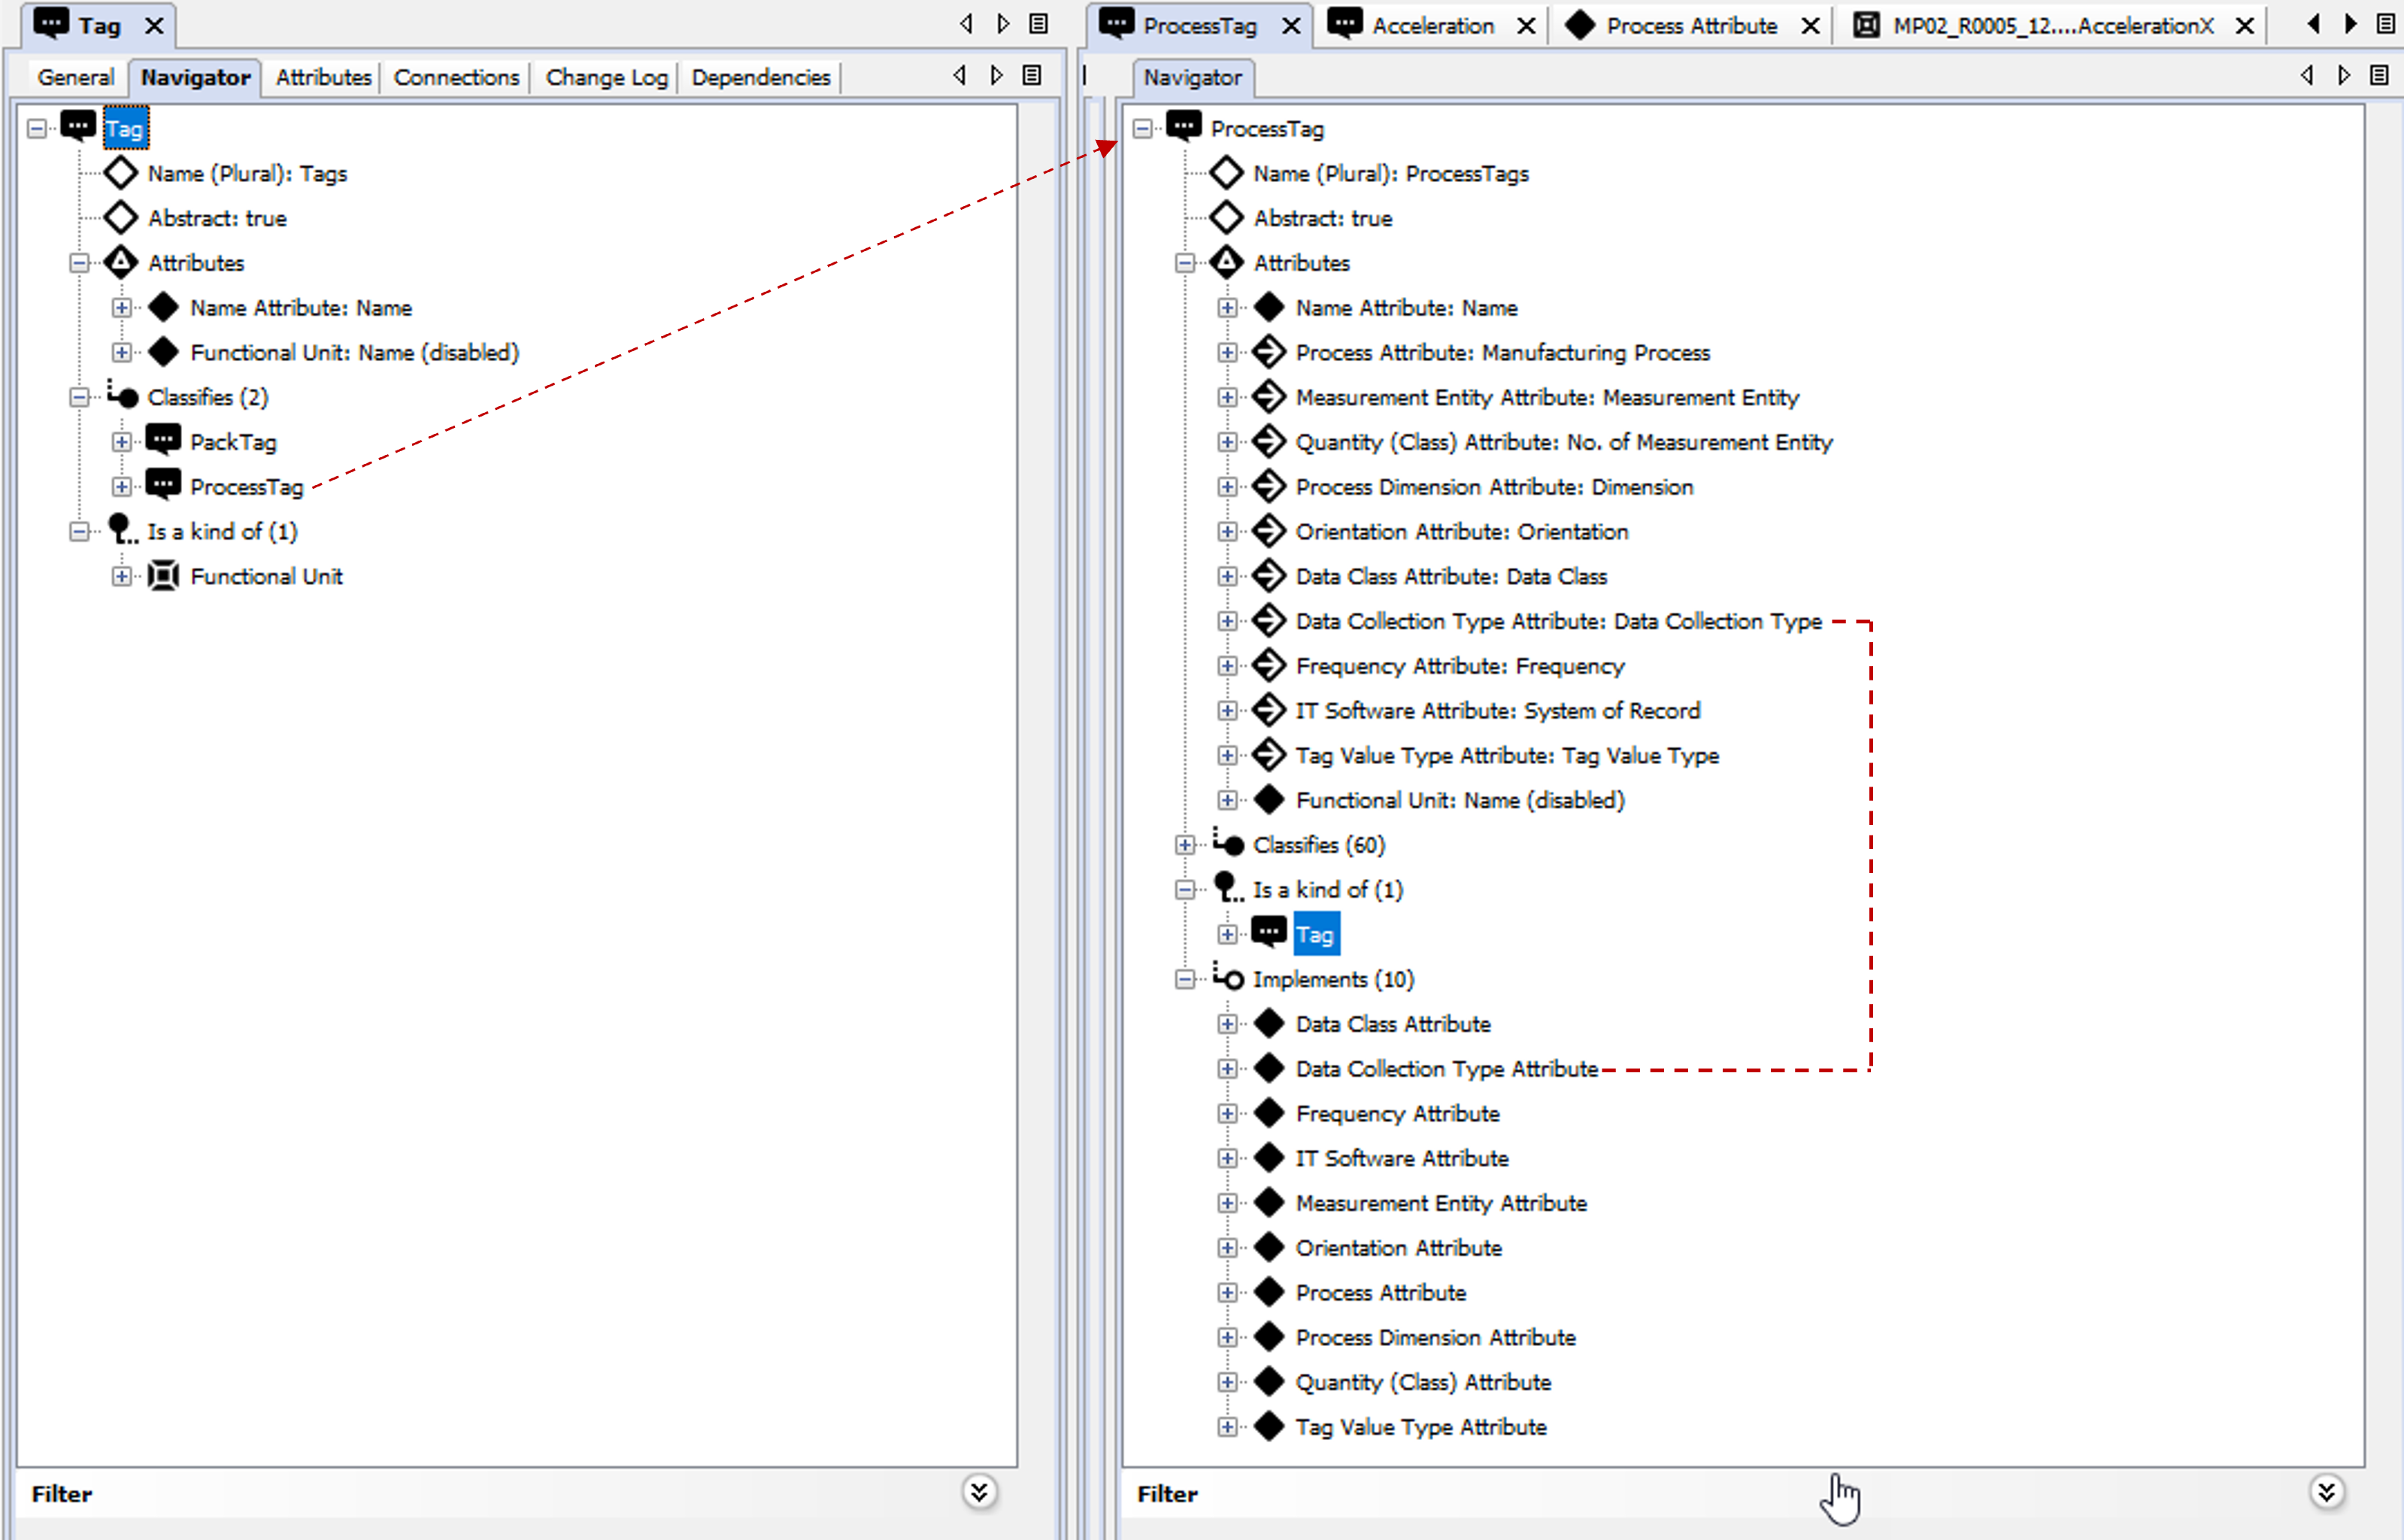The height and width of the screenshot is (1540, 2404).
Task: Switch to the Acceleration editor tab
Action: coord(1431,25)
